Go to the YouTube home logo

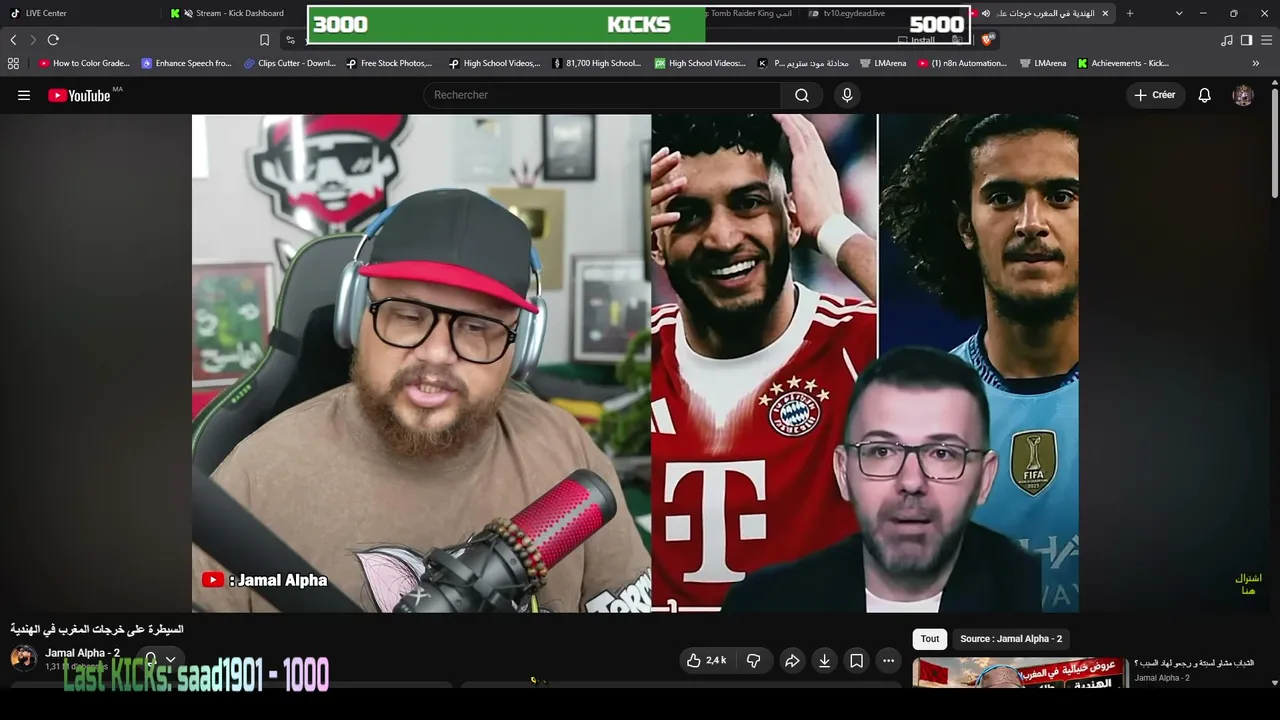[79, 95]
